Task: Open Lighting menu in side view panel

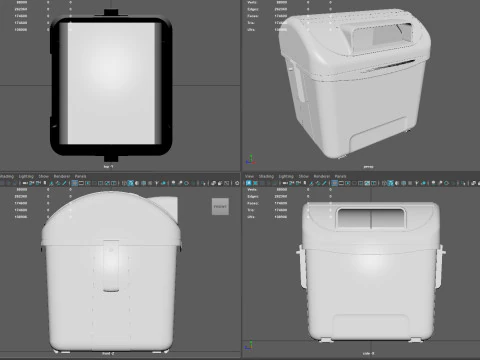Action: tap(286, 176)
